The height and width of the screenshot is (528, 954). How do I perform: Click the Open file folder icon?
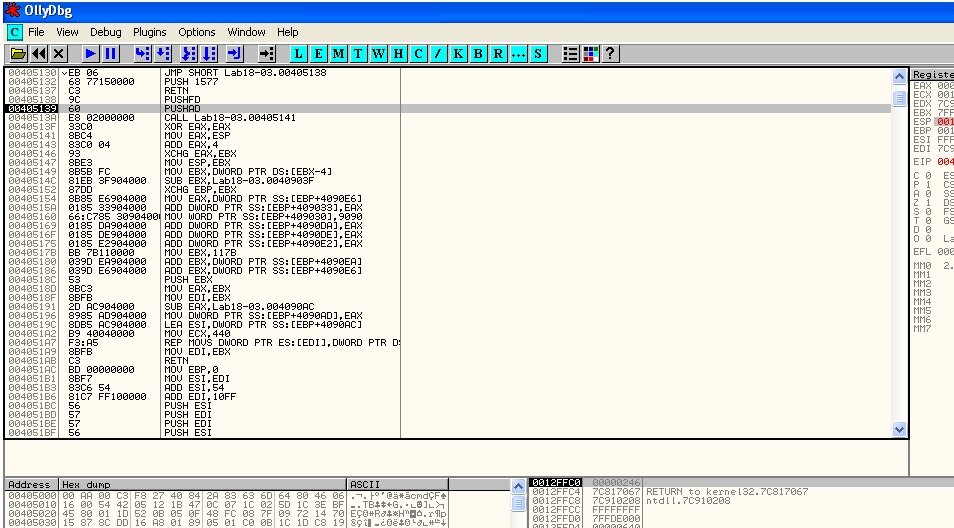pos(18,53)
